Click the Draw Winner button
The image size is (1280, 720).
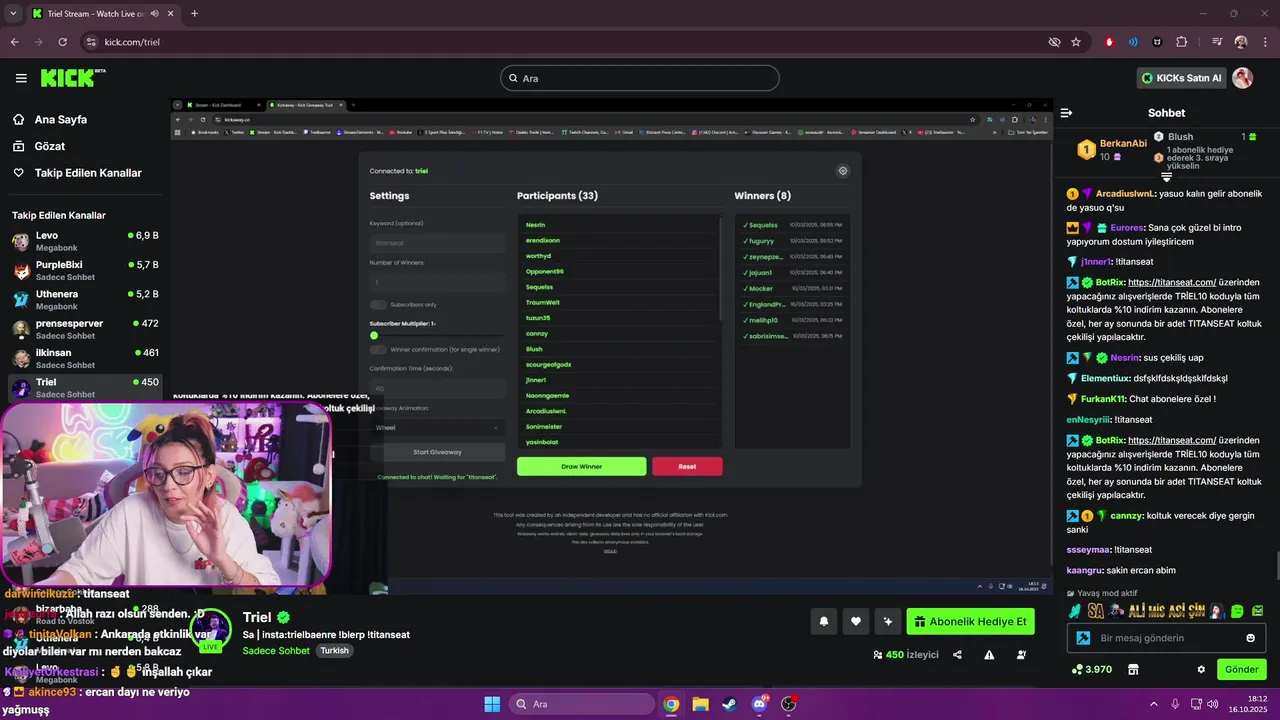581,466
